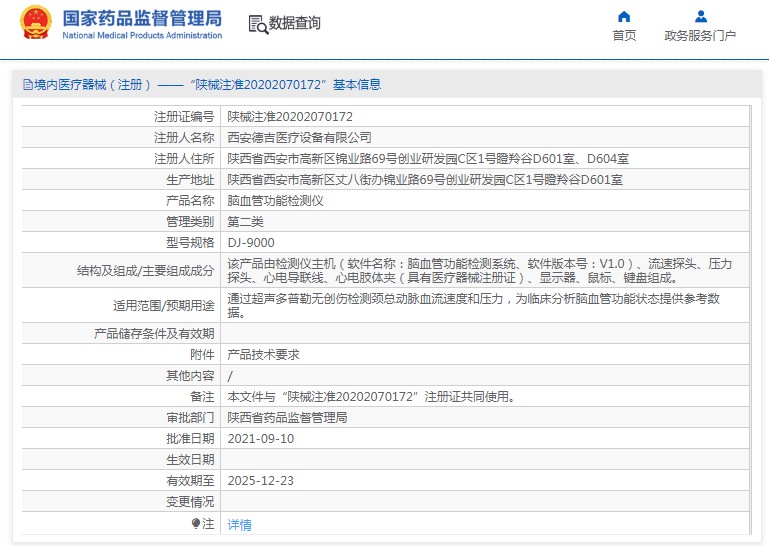Click the approval date 2021-09-10

pyautogui.click(x=261, y=438)
